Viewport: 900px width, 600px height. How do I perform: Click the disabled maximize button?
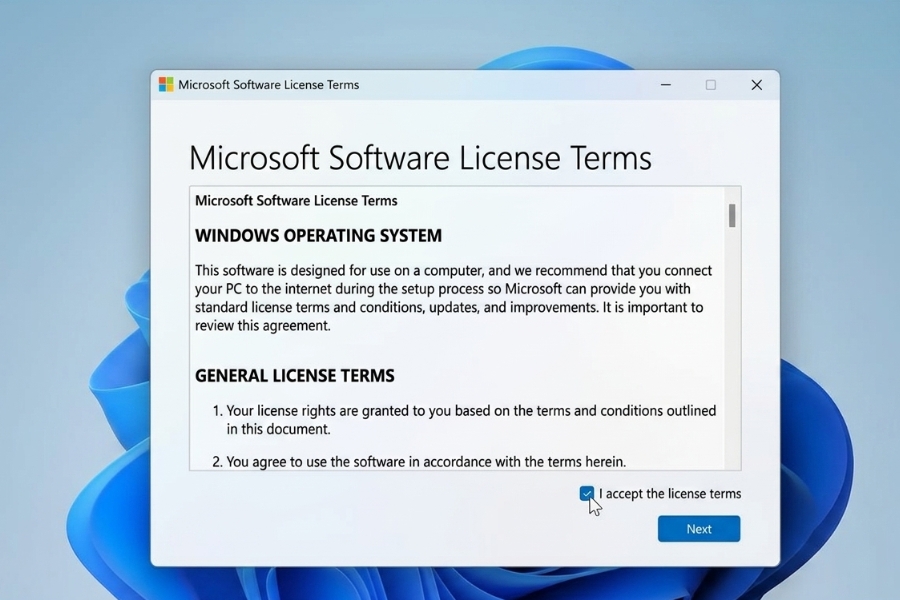click(x=711, y=85)
